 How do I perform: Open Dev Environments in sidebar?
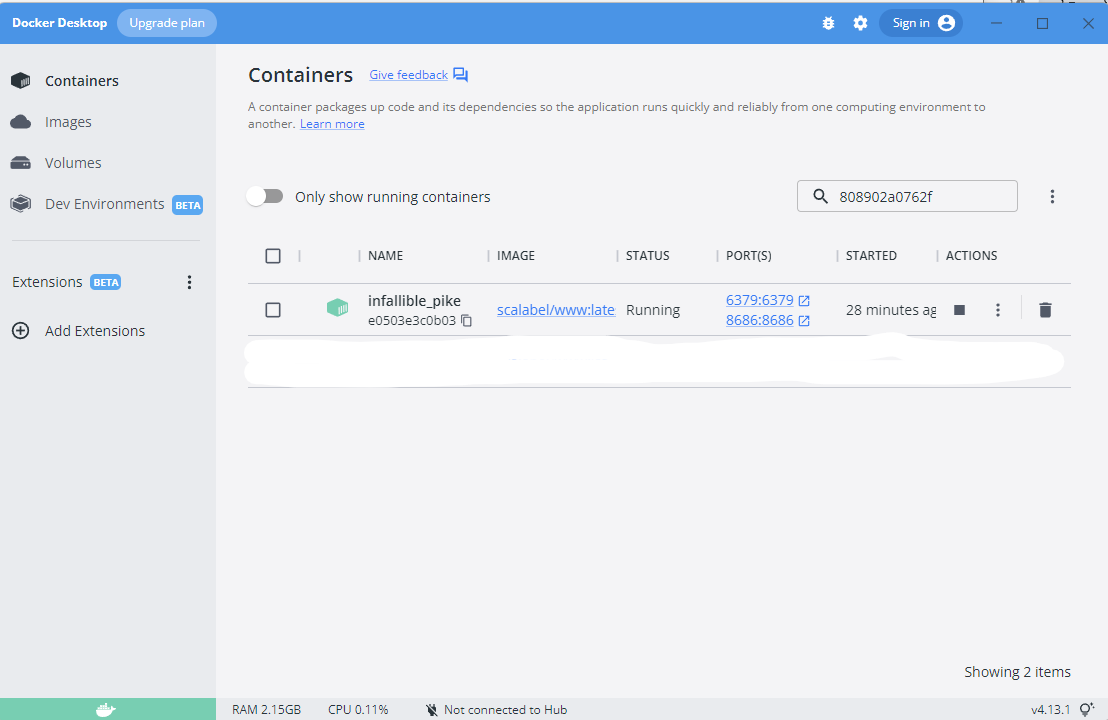click(x=105, y=203)
